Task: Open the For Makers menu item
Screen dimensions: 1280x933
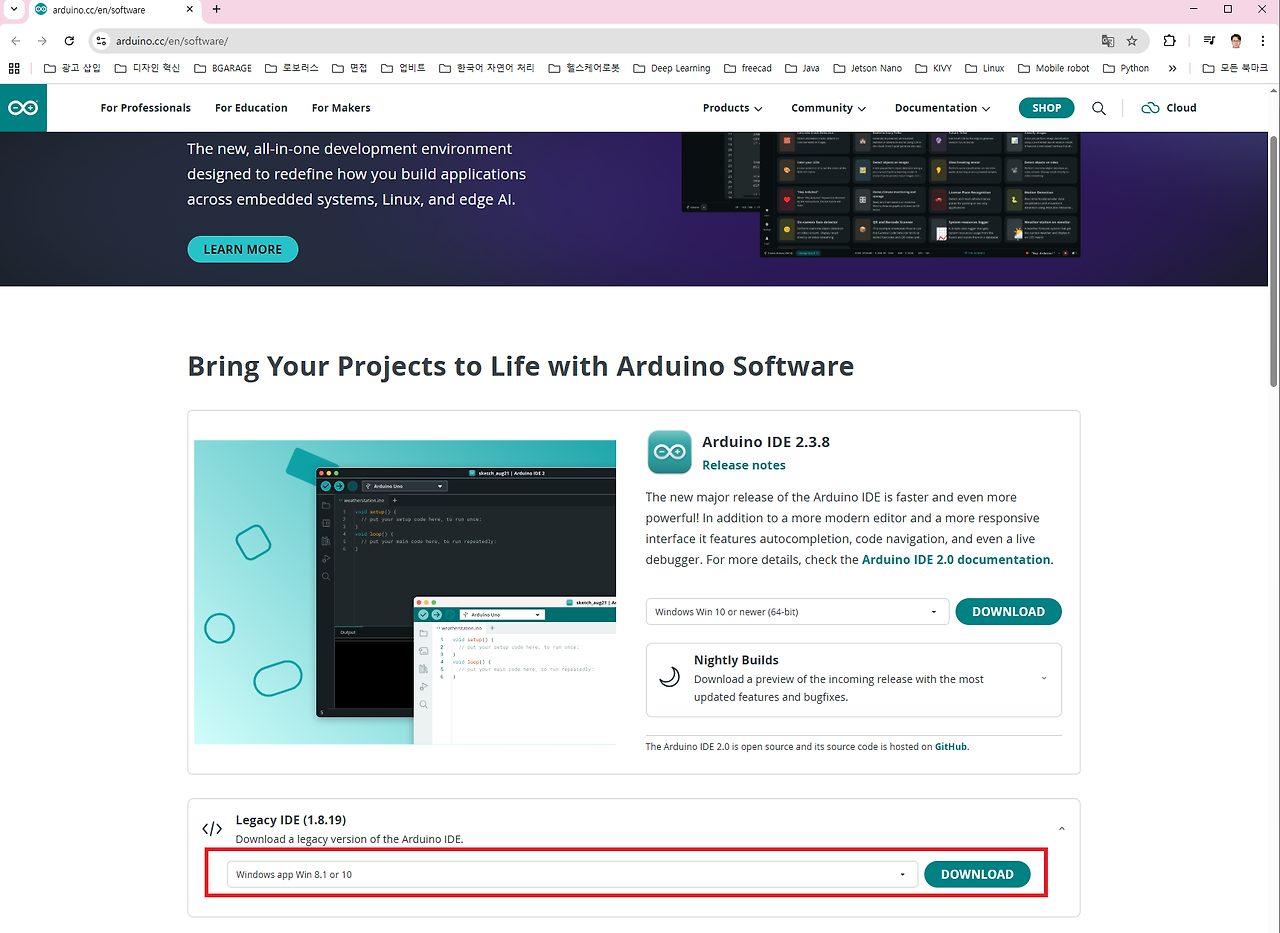Action: tap(341, 108)
